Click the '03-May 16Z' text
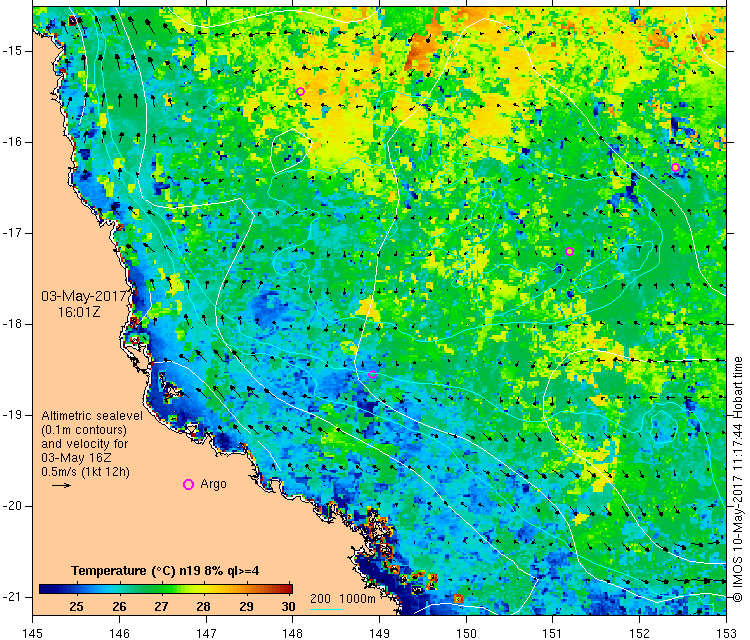The width and height of the screenshot is (750, 640). (76, 457)
